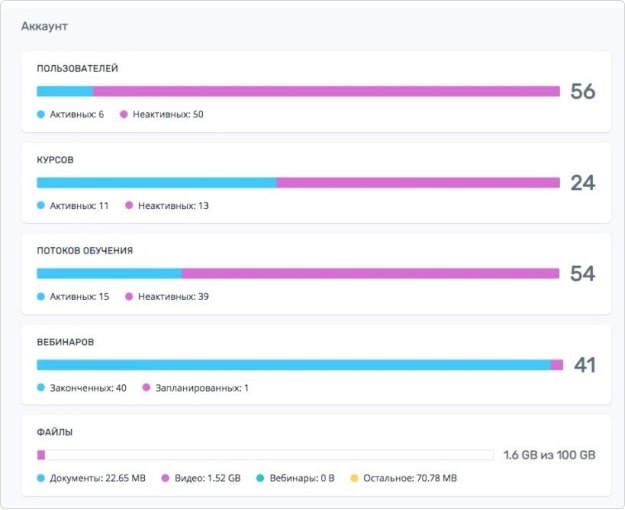The image size is (625, 510).
Task: Click the pink Неактивных: 13 legend dot
Action: (x=129, y=205)
